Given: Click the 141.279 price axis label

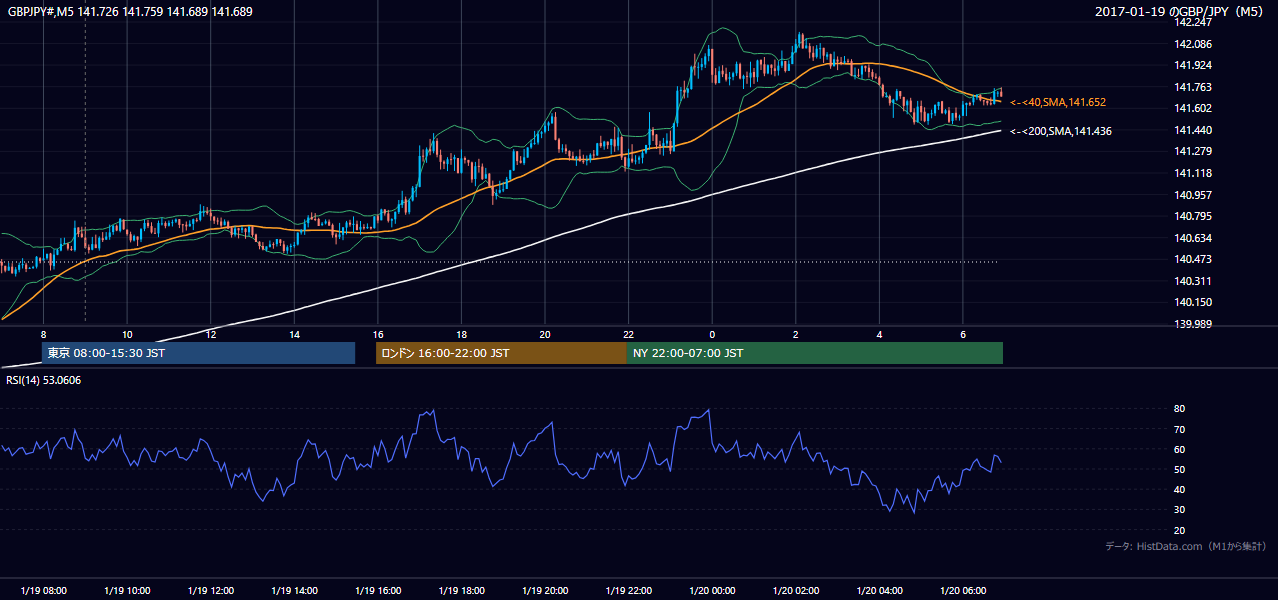Looking at the screenshot, I should pyautogui.click(x=1195, y=152).
